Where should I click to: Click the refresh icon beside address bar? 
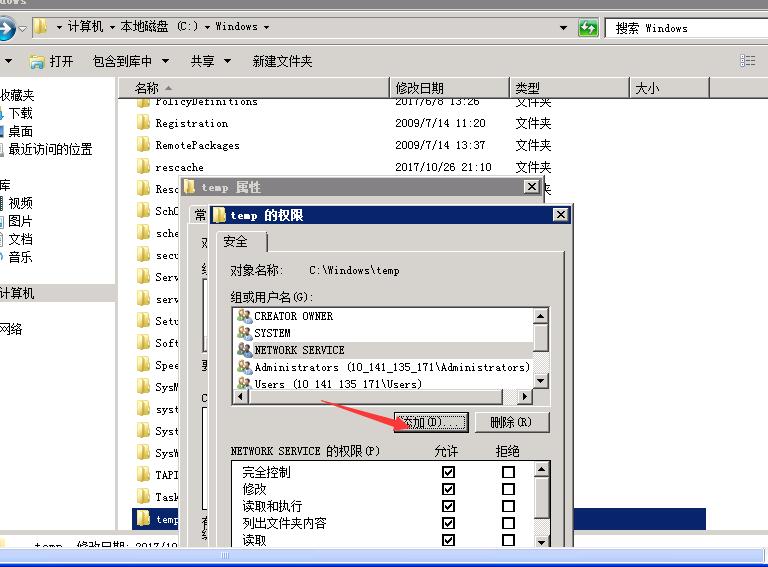(x=588, y=27)
